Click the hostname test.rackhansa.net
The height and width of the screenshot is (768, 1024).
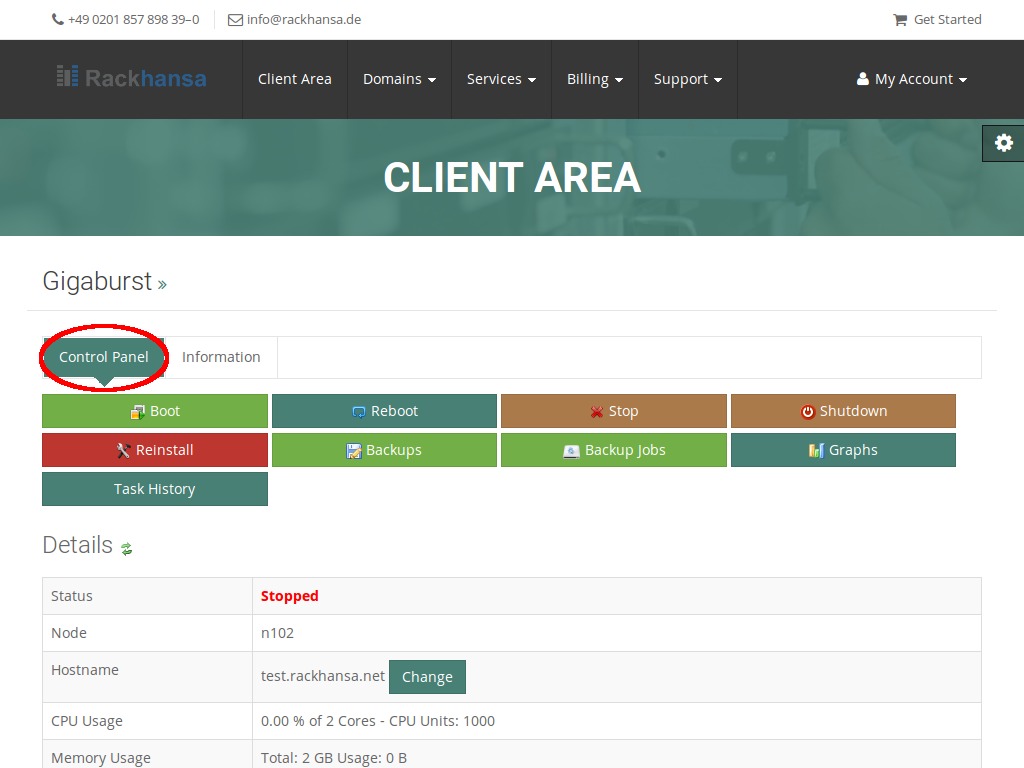coord(323,676)
